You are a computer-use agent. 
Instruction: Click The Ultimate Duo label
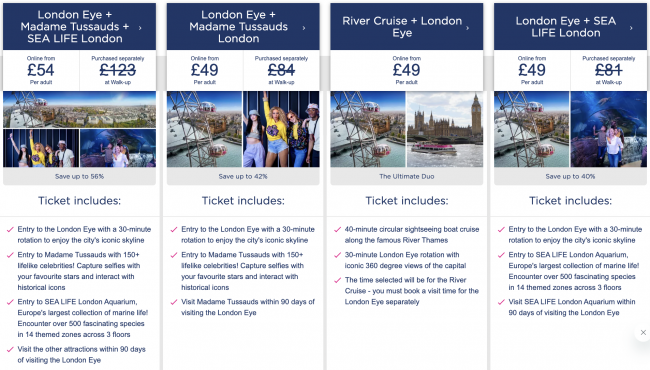[407, 177]
